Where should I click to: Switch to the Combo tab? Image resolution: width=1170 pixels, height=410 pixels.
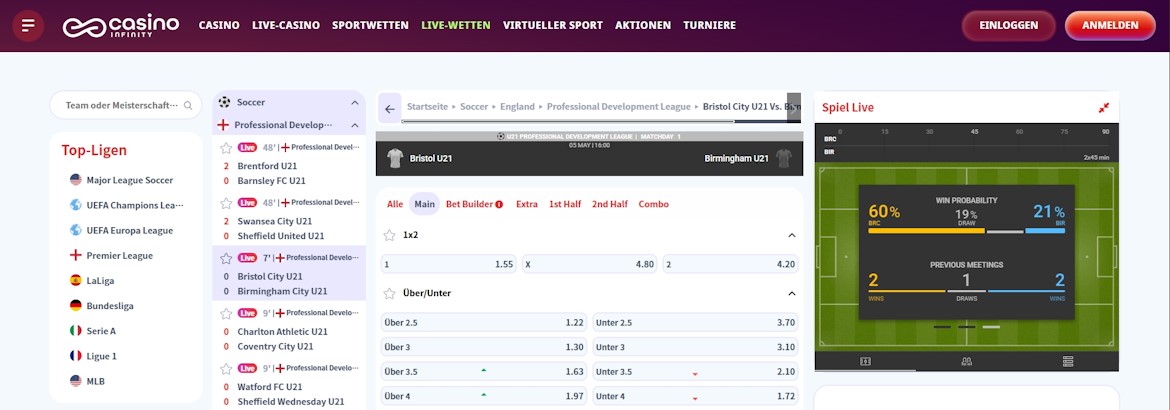654,204
